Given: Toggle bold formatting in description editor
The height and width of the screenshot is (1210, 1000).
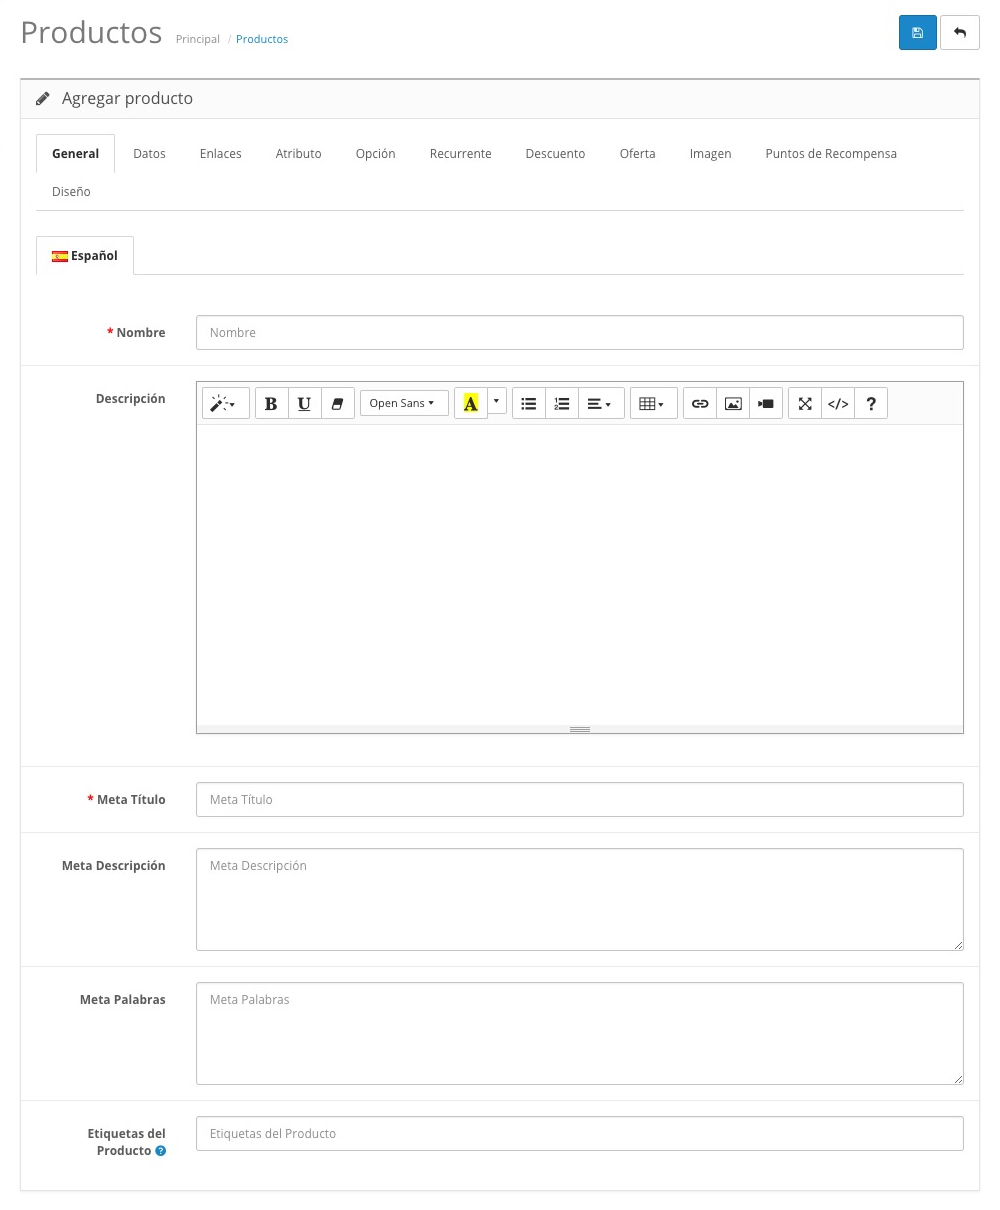Looking at the screenshot, I should tap(271, 404).
